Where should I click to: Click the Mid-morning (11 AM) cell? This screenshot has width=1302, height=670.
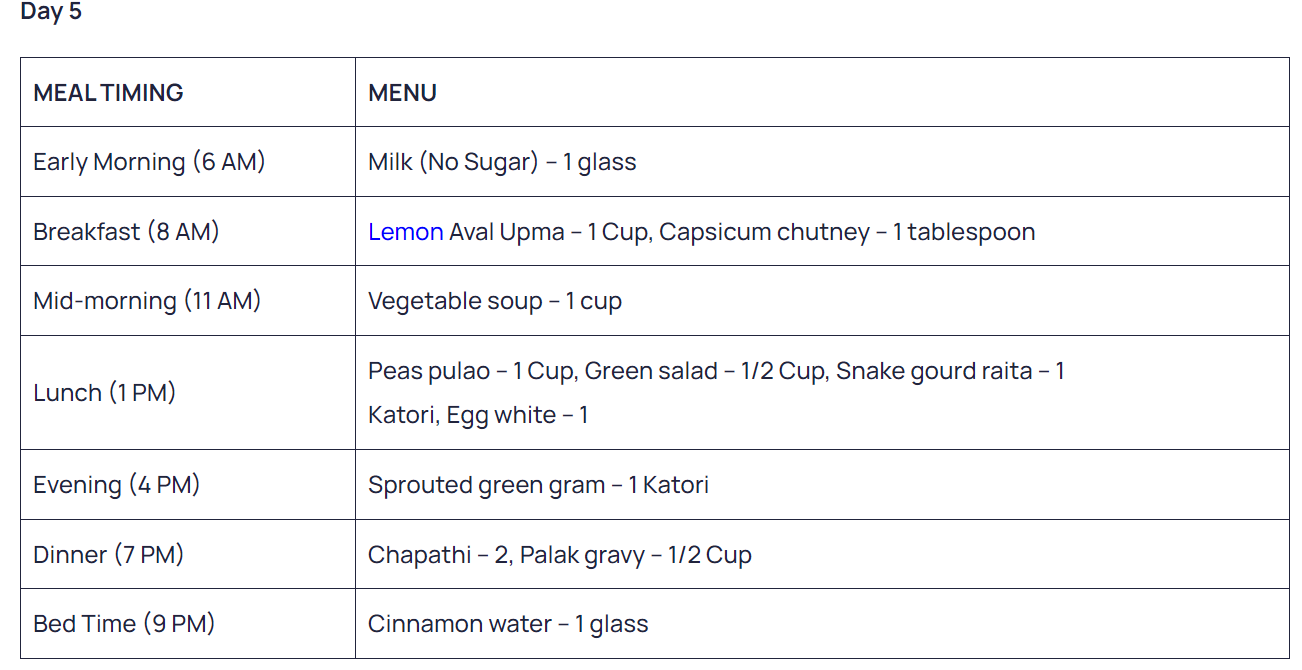click(188, 300)
